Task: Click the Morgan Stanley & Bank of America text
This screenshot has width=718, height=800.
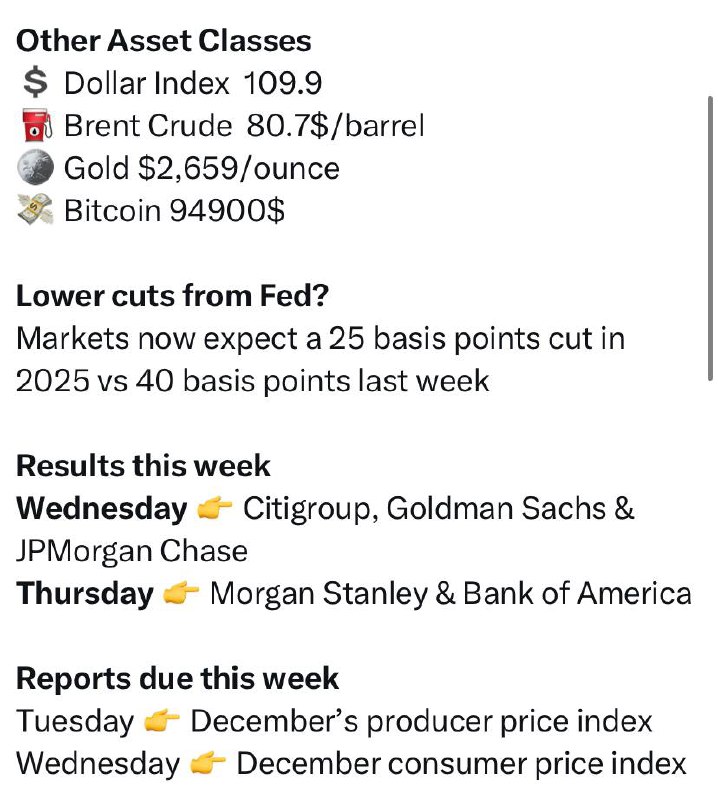Action: pos(451,594)
